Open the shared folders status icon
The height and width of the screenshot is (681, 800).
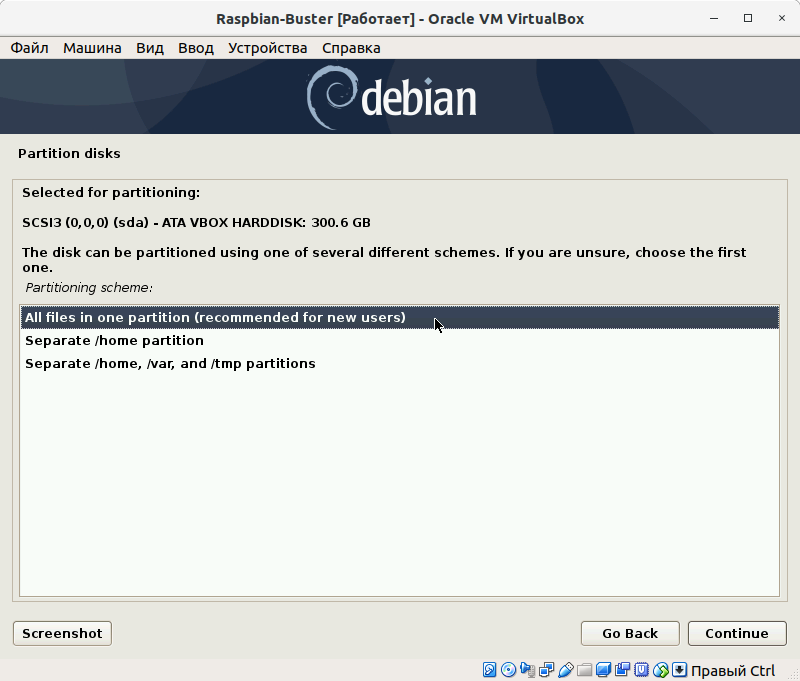tap(585, 670)
